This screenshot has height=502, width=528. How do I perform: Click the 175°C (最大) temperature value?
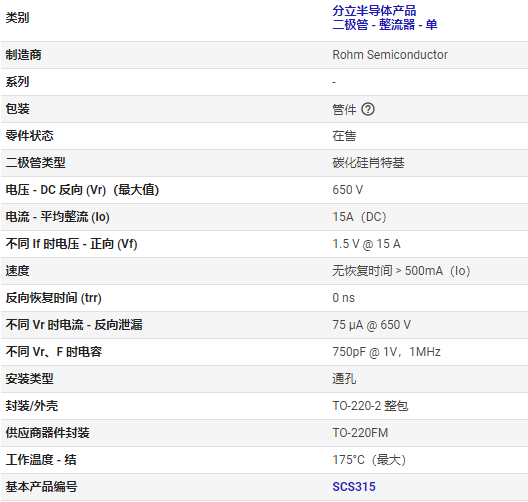tap(369, 460)
